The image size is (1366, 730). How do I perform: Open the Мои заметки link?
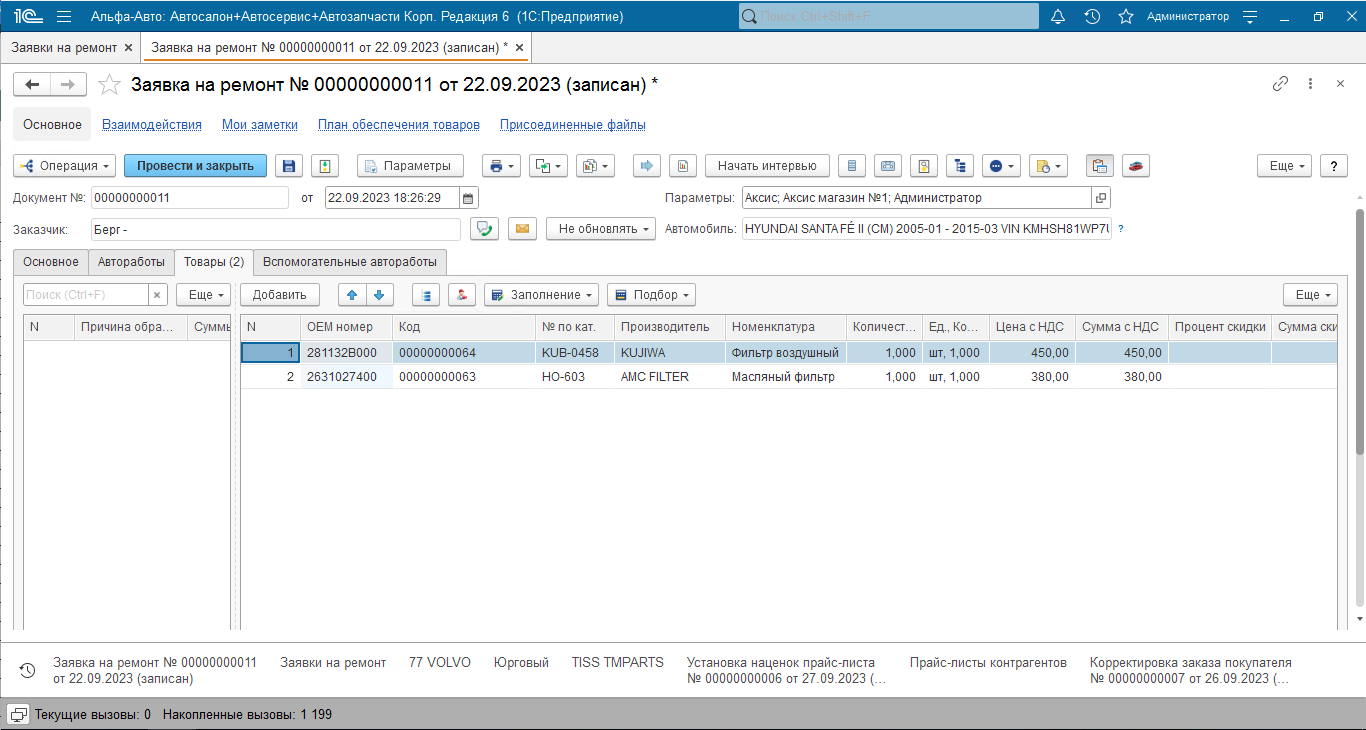pyautogui.click(x=260, y=125)
